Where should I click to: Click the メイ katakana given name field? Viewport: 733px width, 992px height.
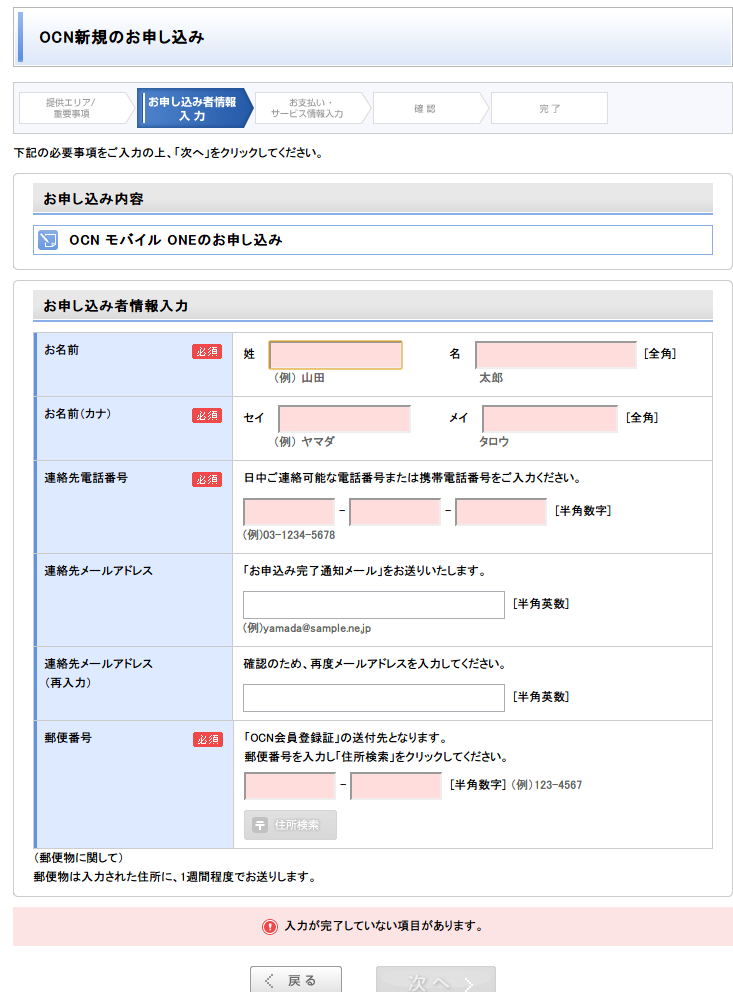(x=549, y=419)
